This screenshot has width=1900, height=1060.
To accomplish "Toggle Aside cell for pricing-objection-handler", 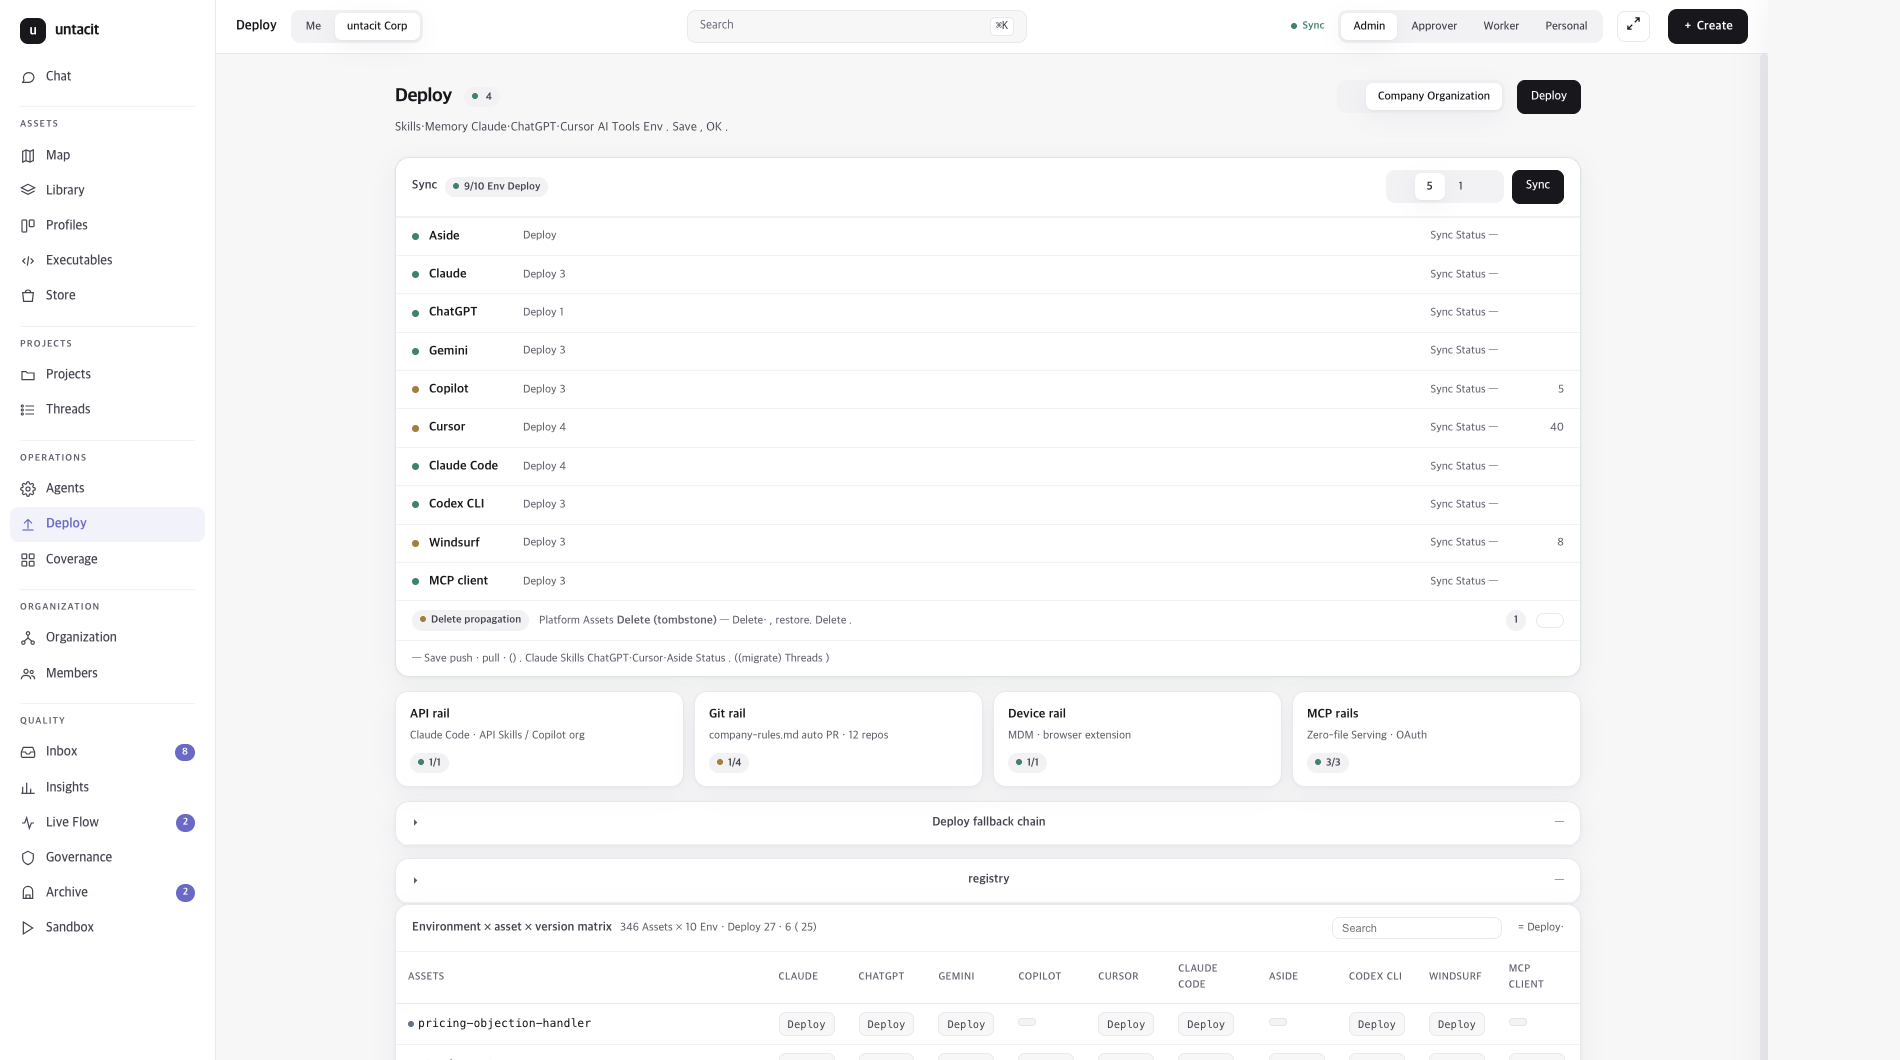I will (1278, 1022).
